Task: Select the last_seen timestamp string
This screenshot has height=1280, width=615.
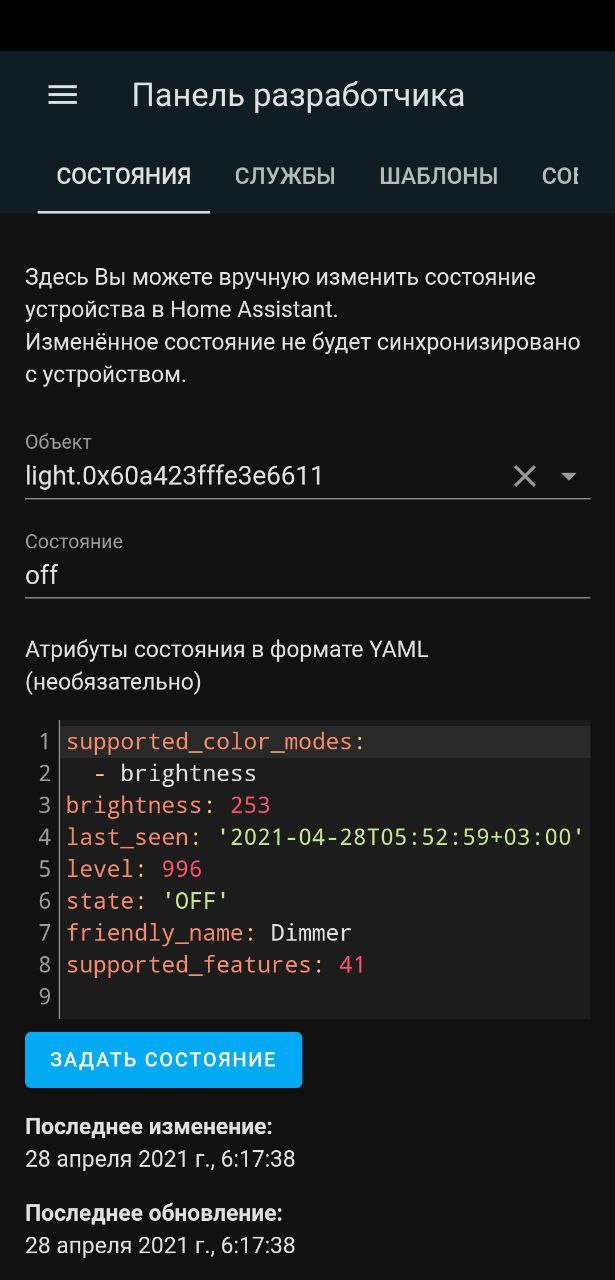Action: pos(400,838)
